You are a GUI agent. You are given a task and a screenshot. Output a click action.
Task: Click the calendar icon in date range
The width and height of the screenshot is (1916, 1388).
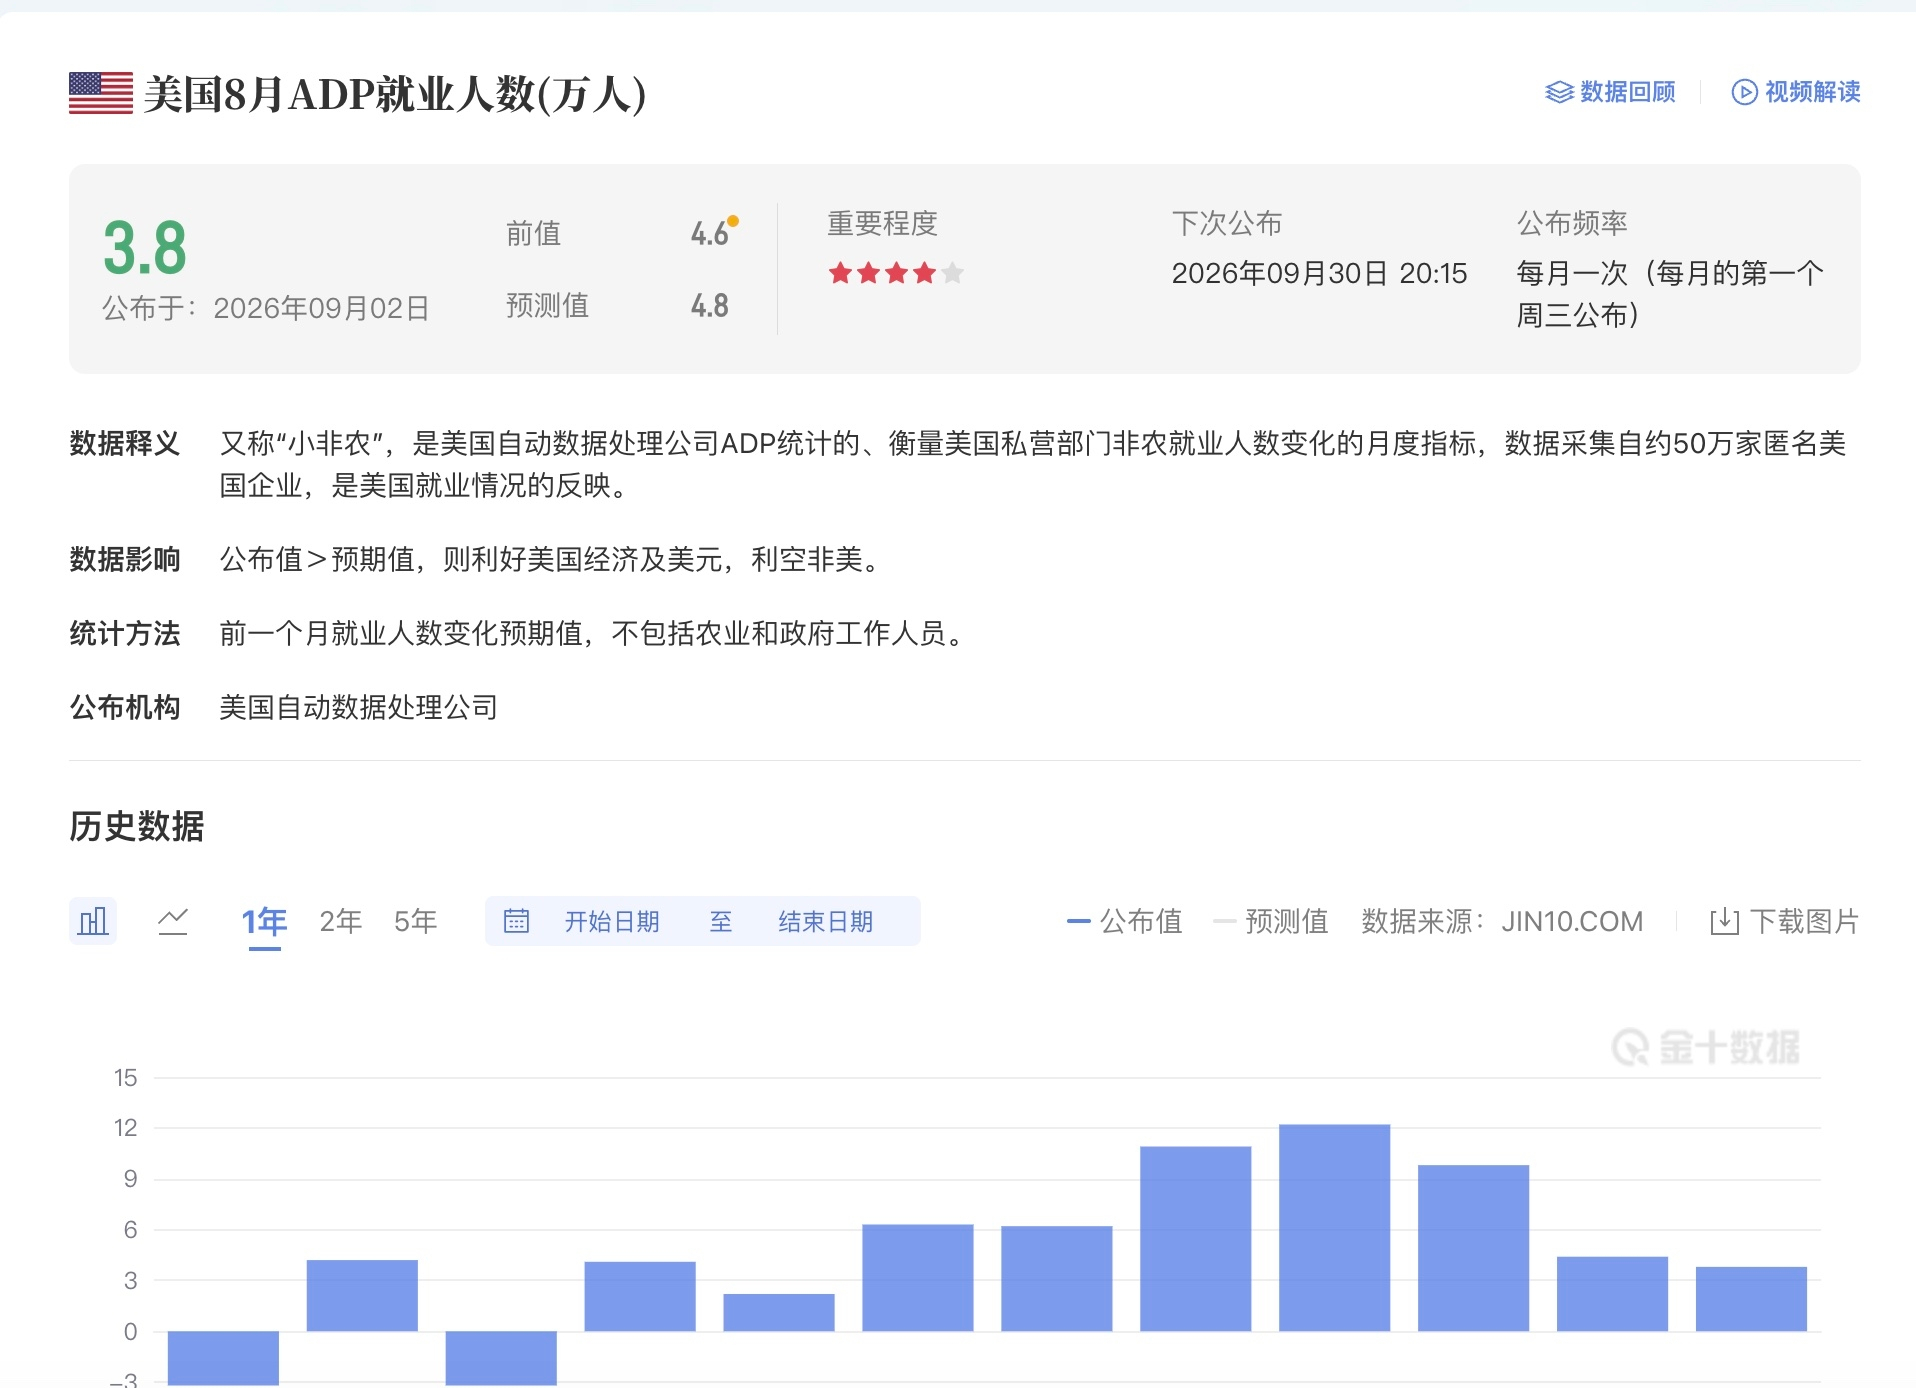click(516, 921)
